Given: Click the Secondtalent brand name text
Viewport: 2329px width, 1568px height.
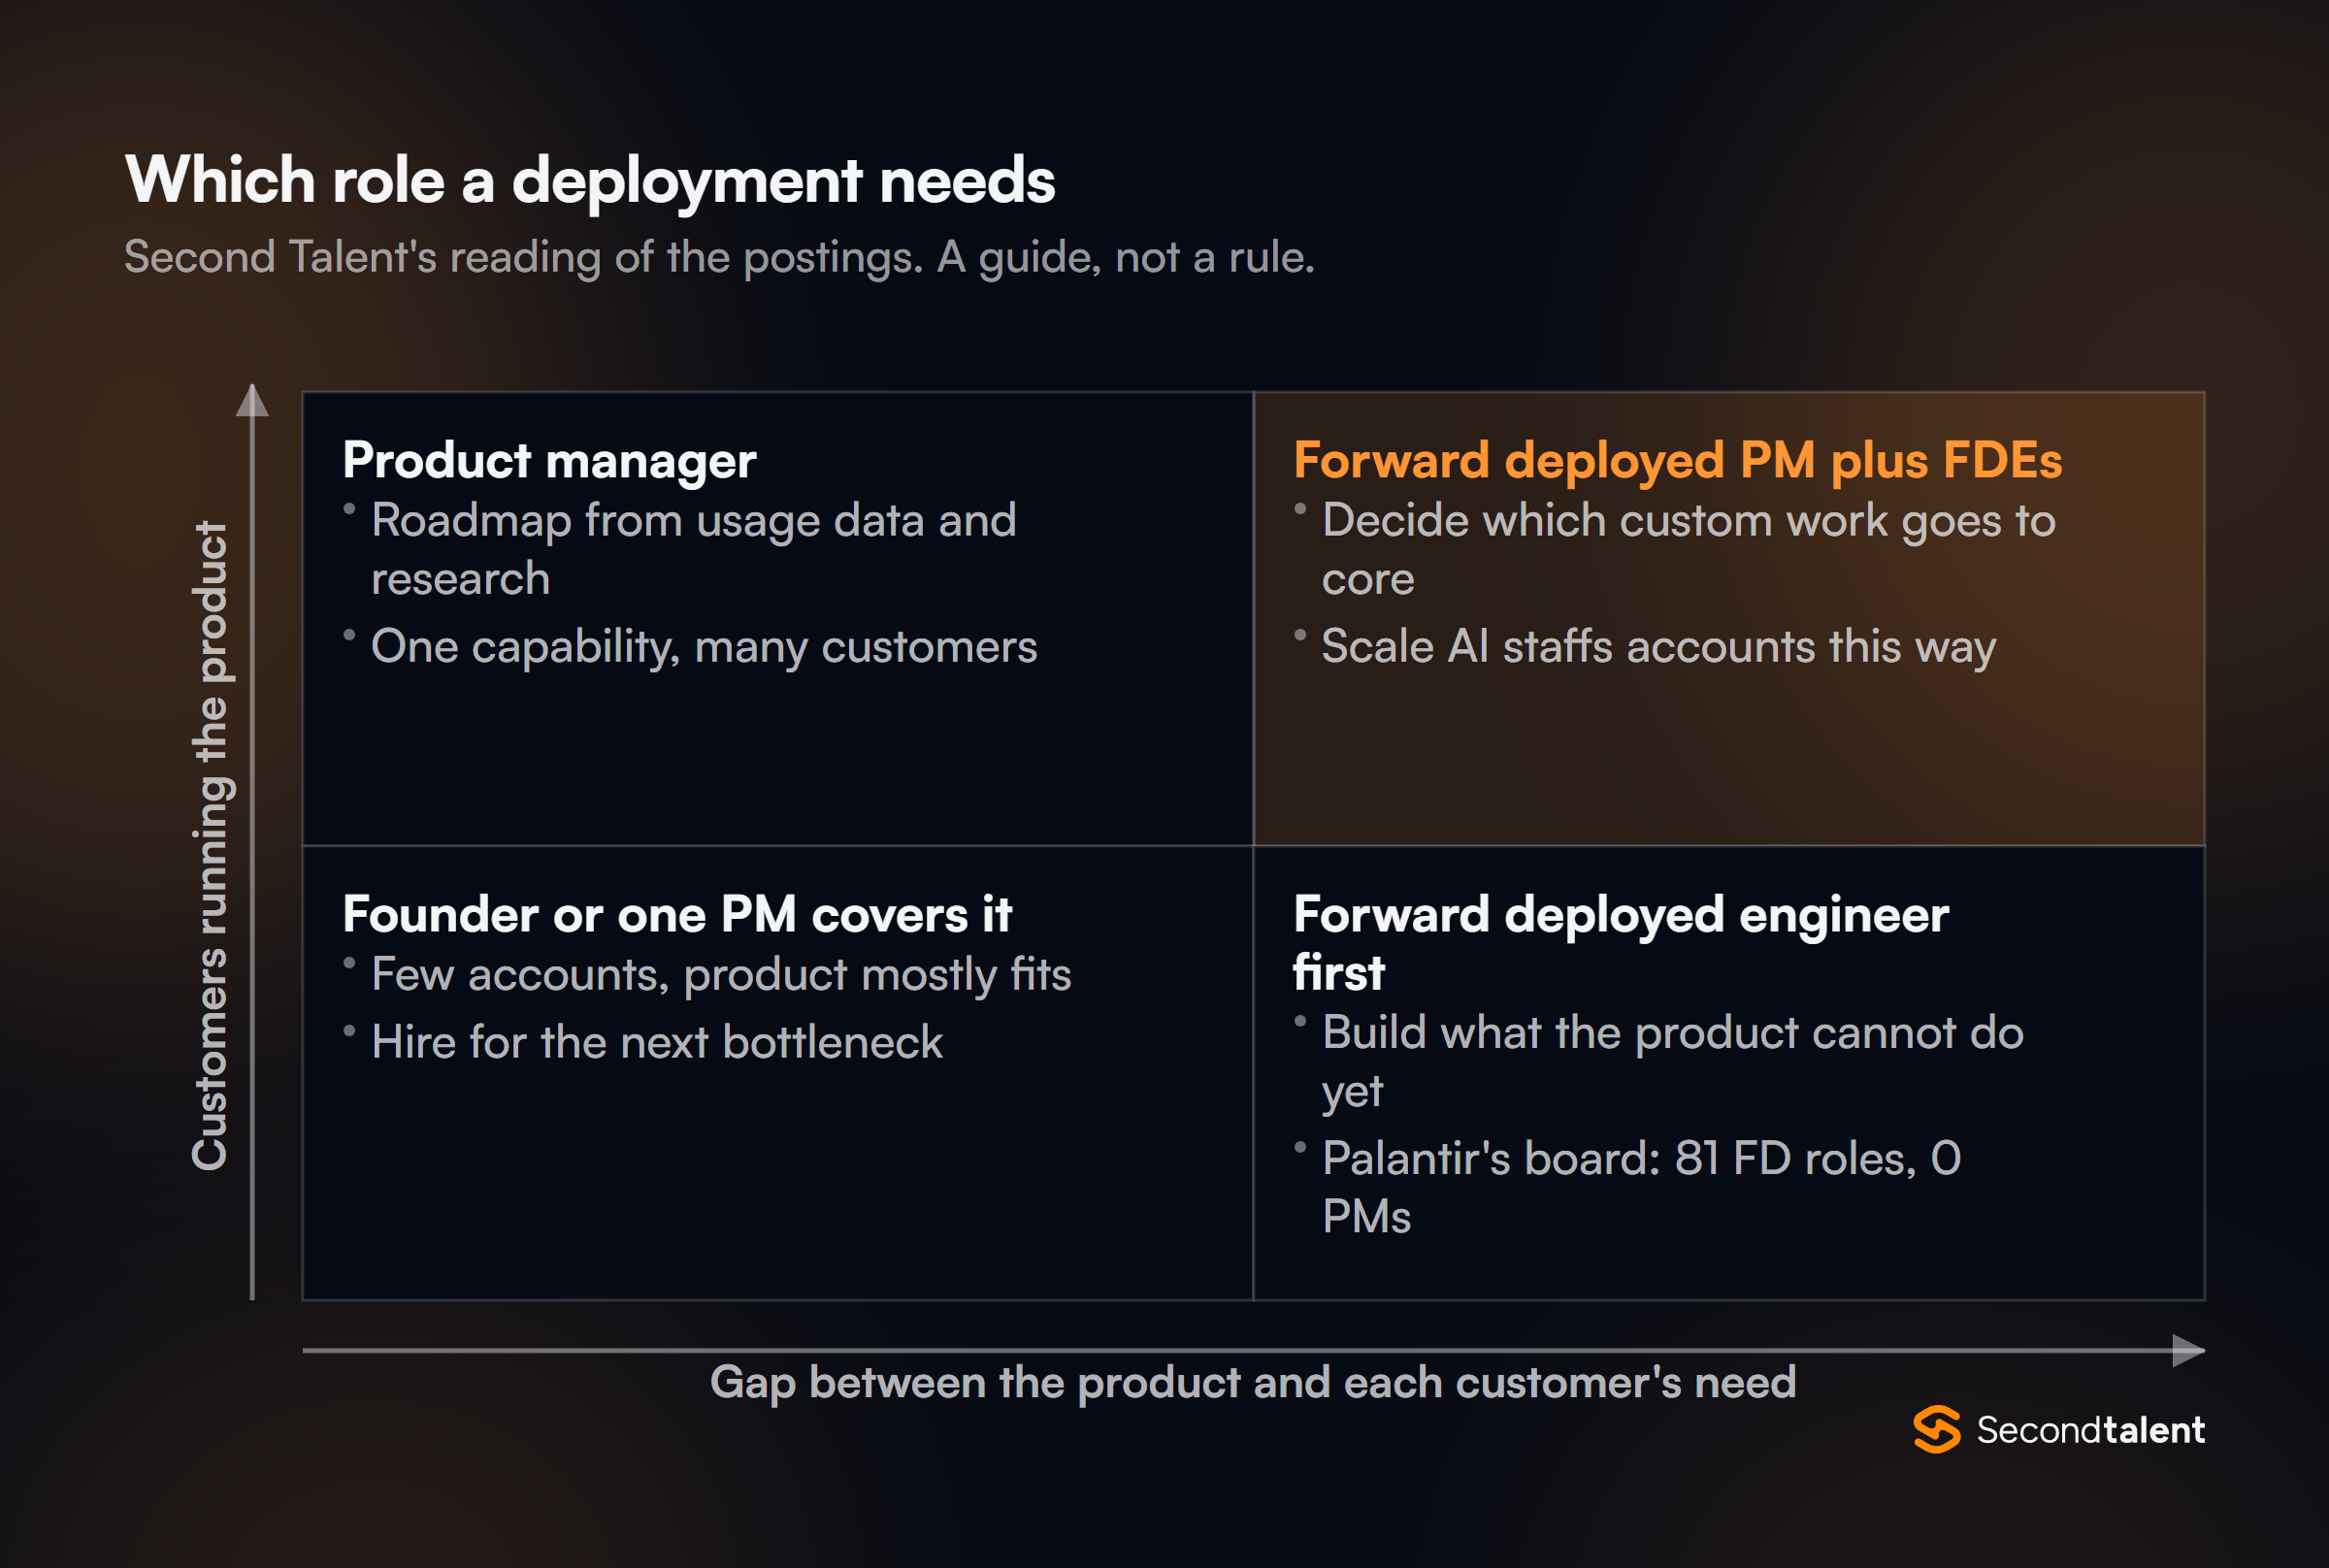Looking at the screenshot, I should coord(2090,1430).
